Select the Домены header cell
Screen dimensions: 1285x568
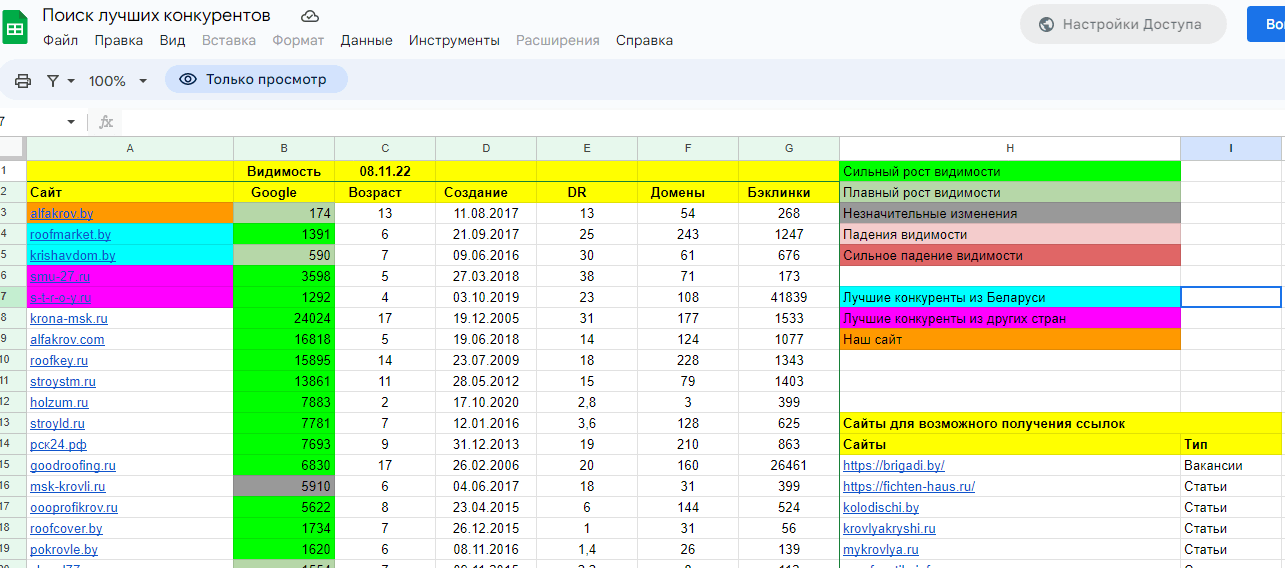[688, 192]
